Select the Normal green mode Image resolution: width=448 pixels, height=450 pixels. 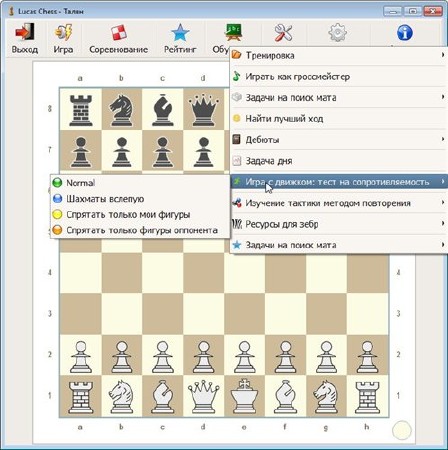pos(140,183)
